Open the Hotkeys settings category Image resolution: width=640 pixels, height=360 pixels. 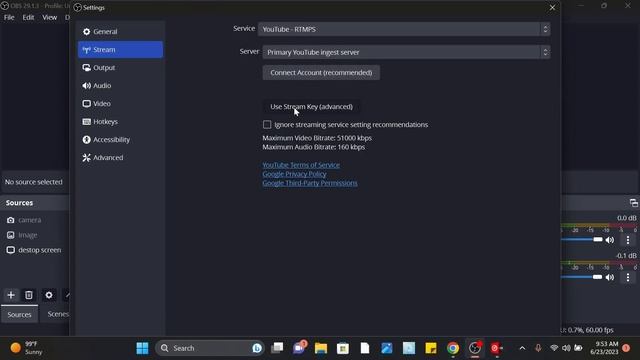(x=120, y=122)
